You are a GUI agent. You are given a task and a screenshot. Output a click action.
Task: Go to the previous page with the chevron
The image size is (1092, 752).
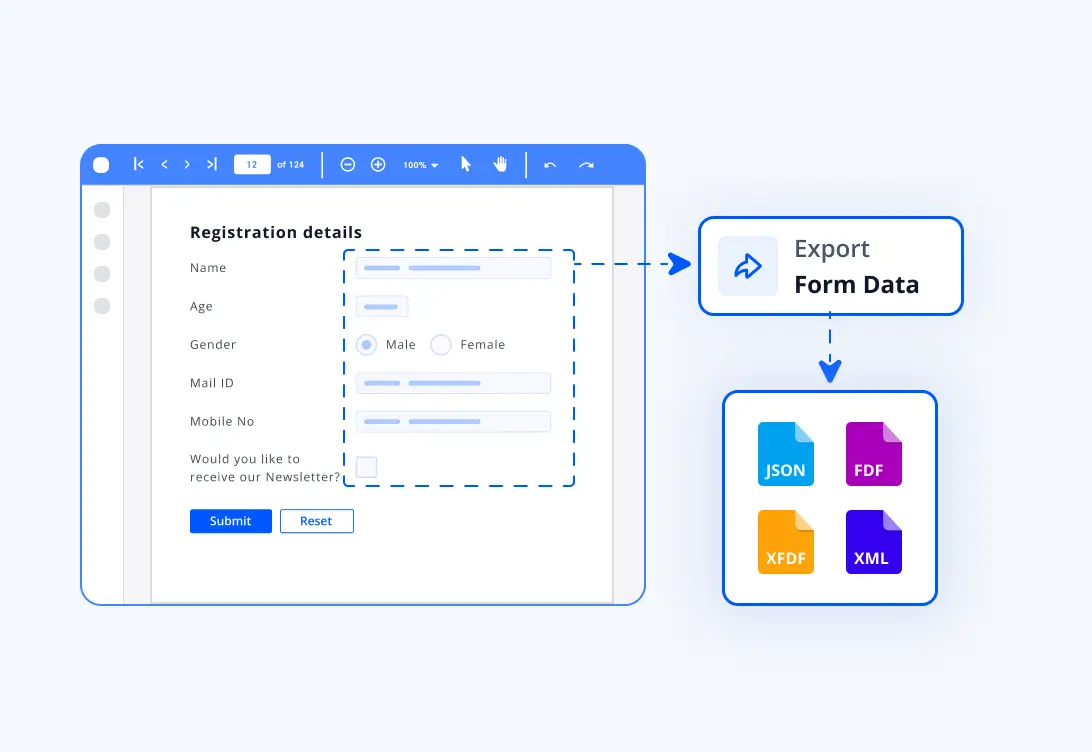[x=164, y=164]
